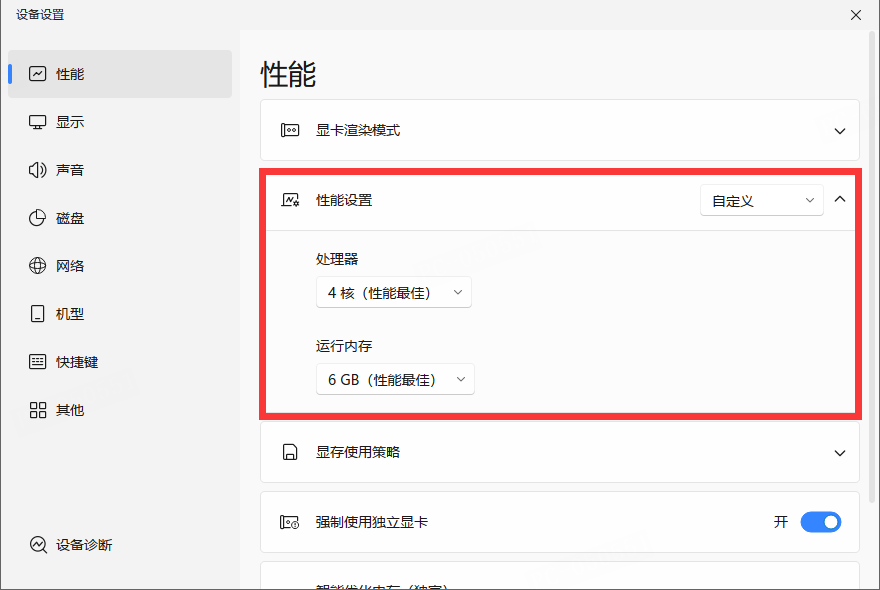Click the 设备诊断 icon at bottom left

(38, 545)
